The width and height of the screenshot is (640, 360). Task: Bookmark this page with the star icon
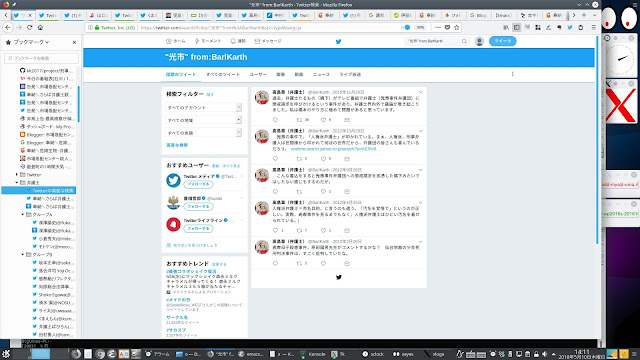457,27
